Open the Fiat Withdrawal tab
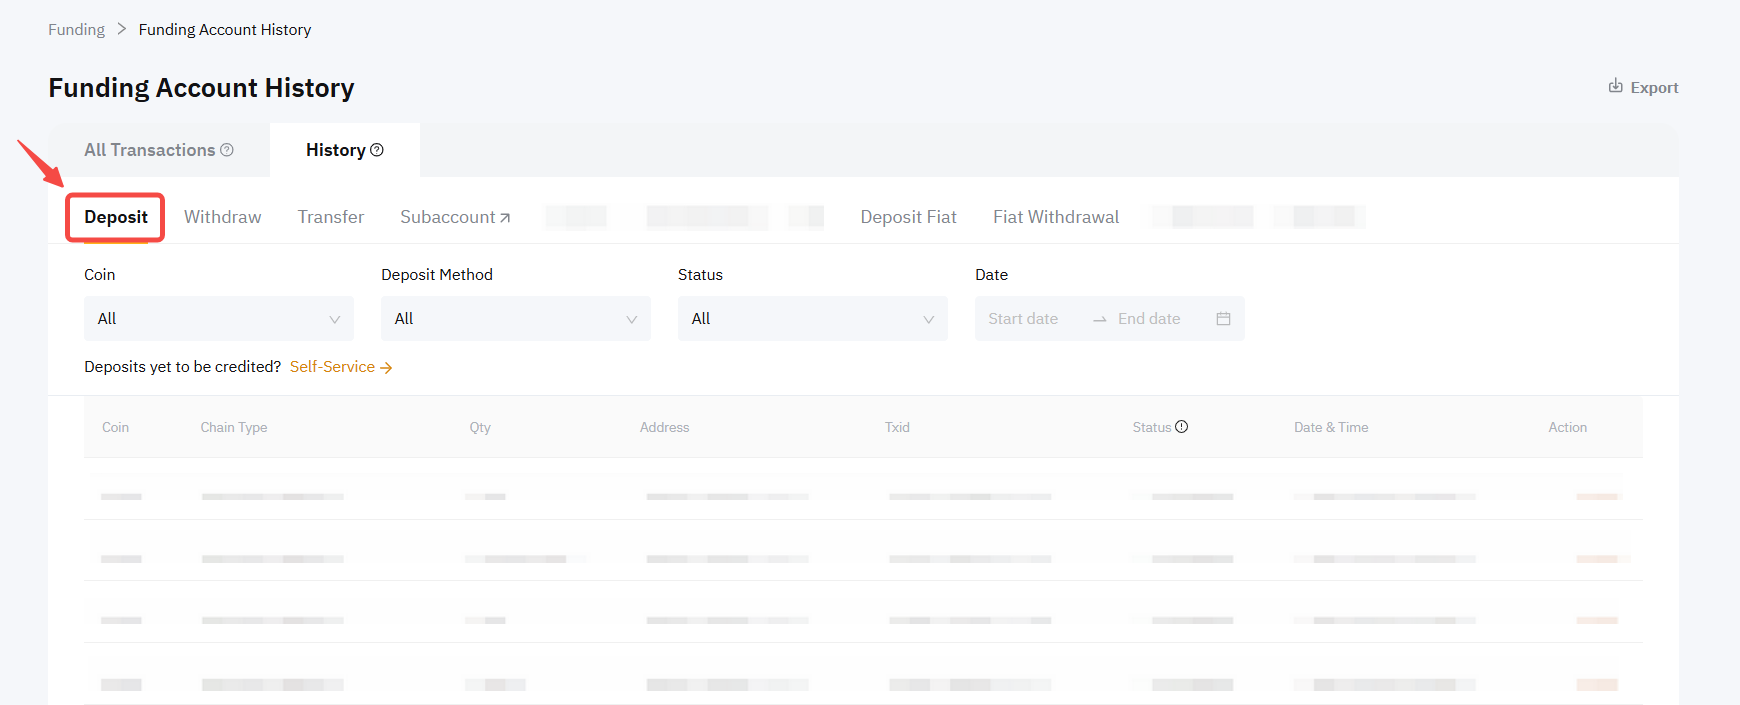 click(x=1055, y=217)
